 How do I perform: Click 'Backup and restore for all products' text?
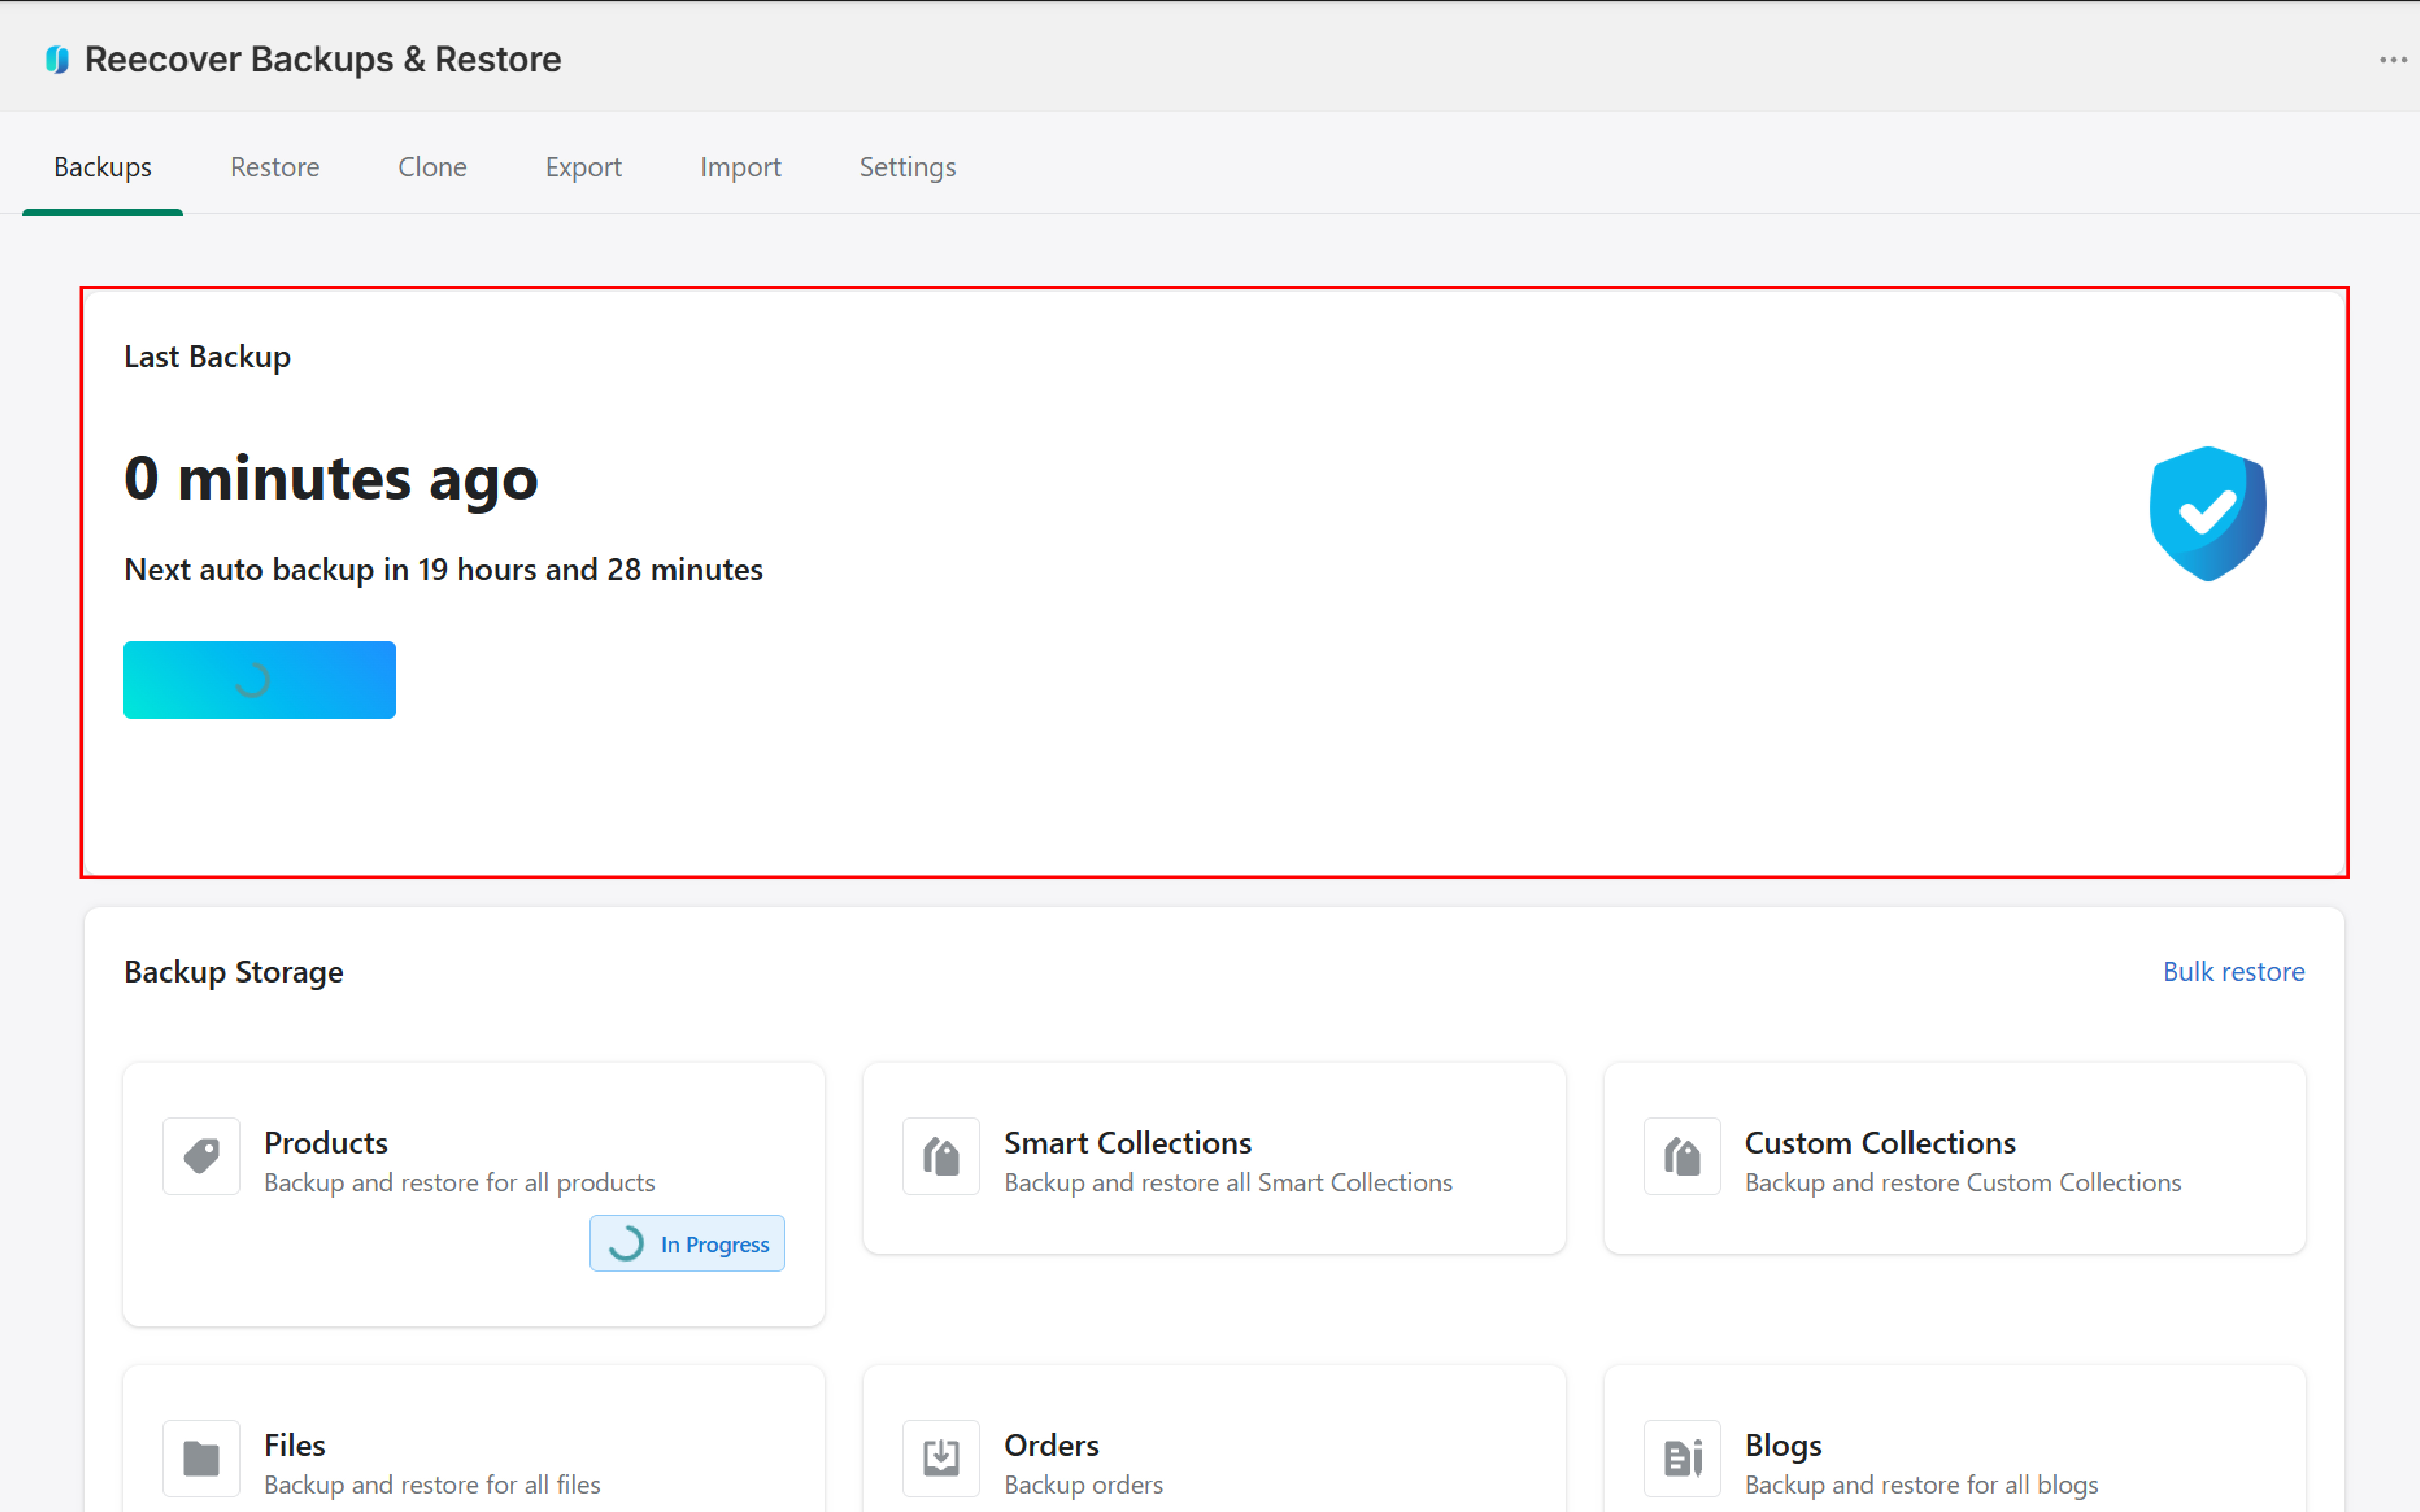pyautogui.click(x=459, y=1183)
